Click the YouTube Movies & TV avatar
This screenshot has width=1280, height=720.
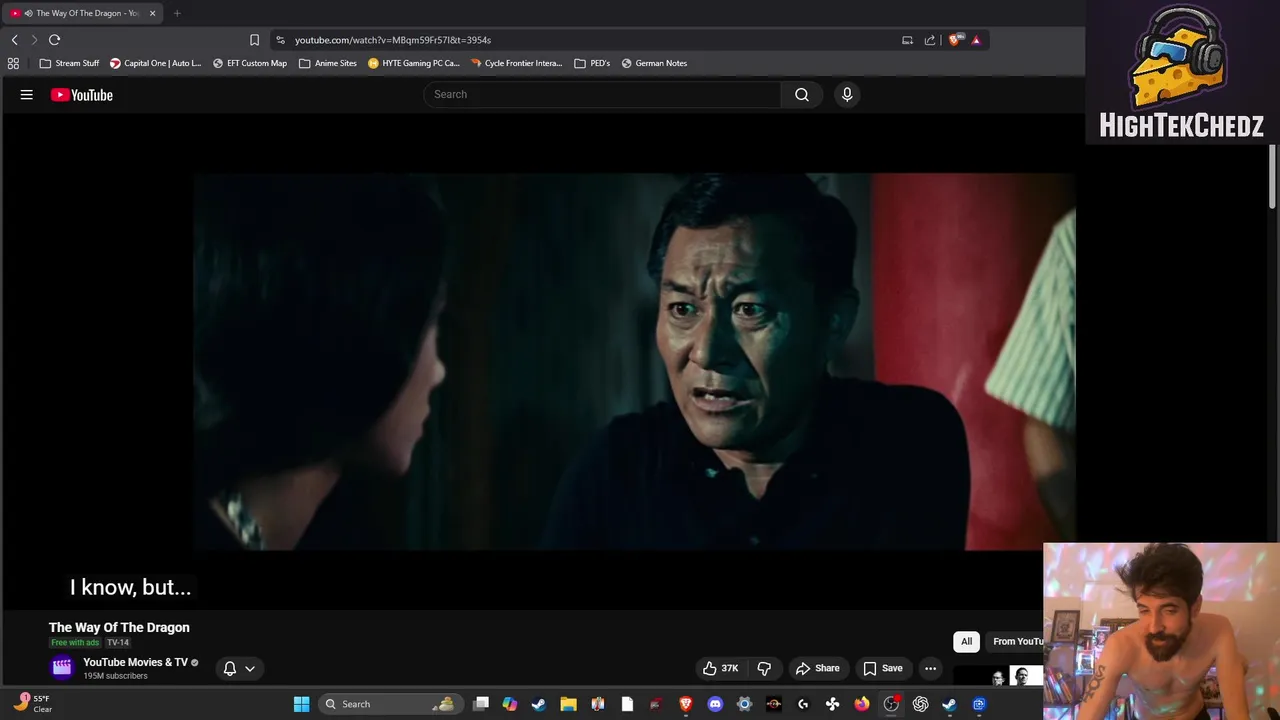[x=62, y=668]
